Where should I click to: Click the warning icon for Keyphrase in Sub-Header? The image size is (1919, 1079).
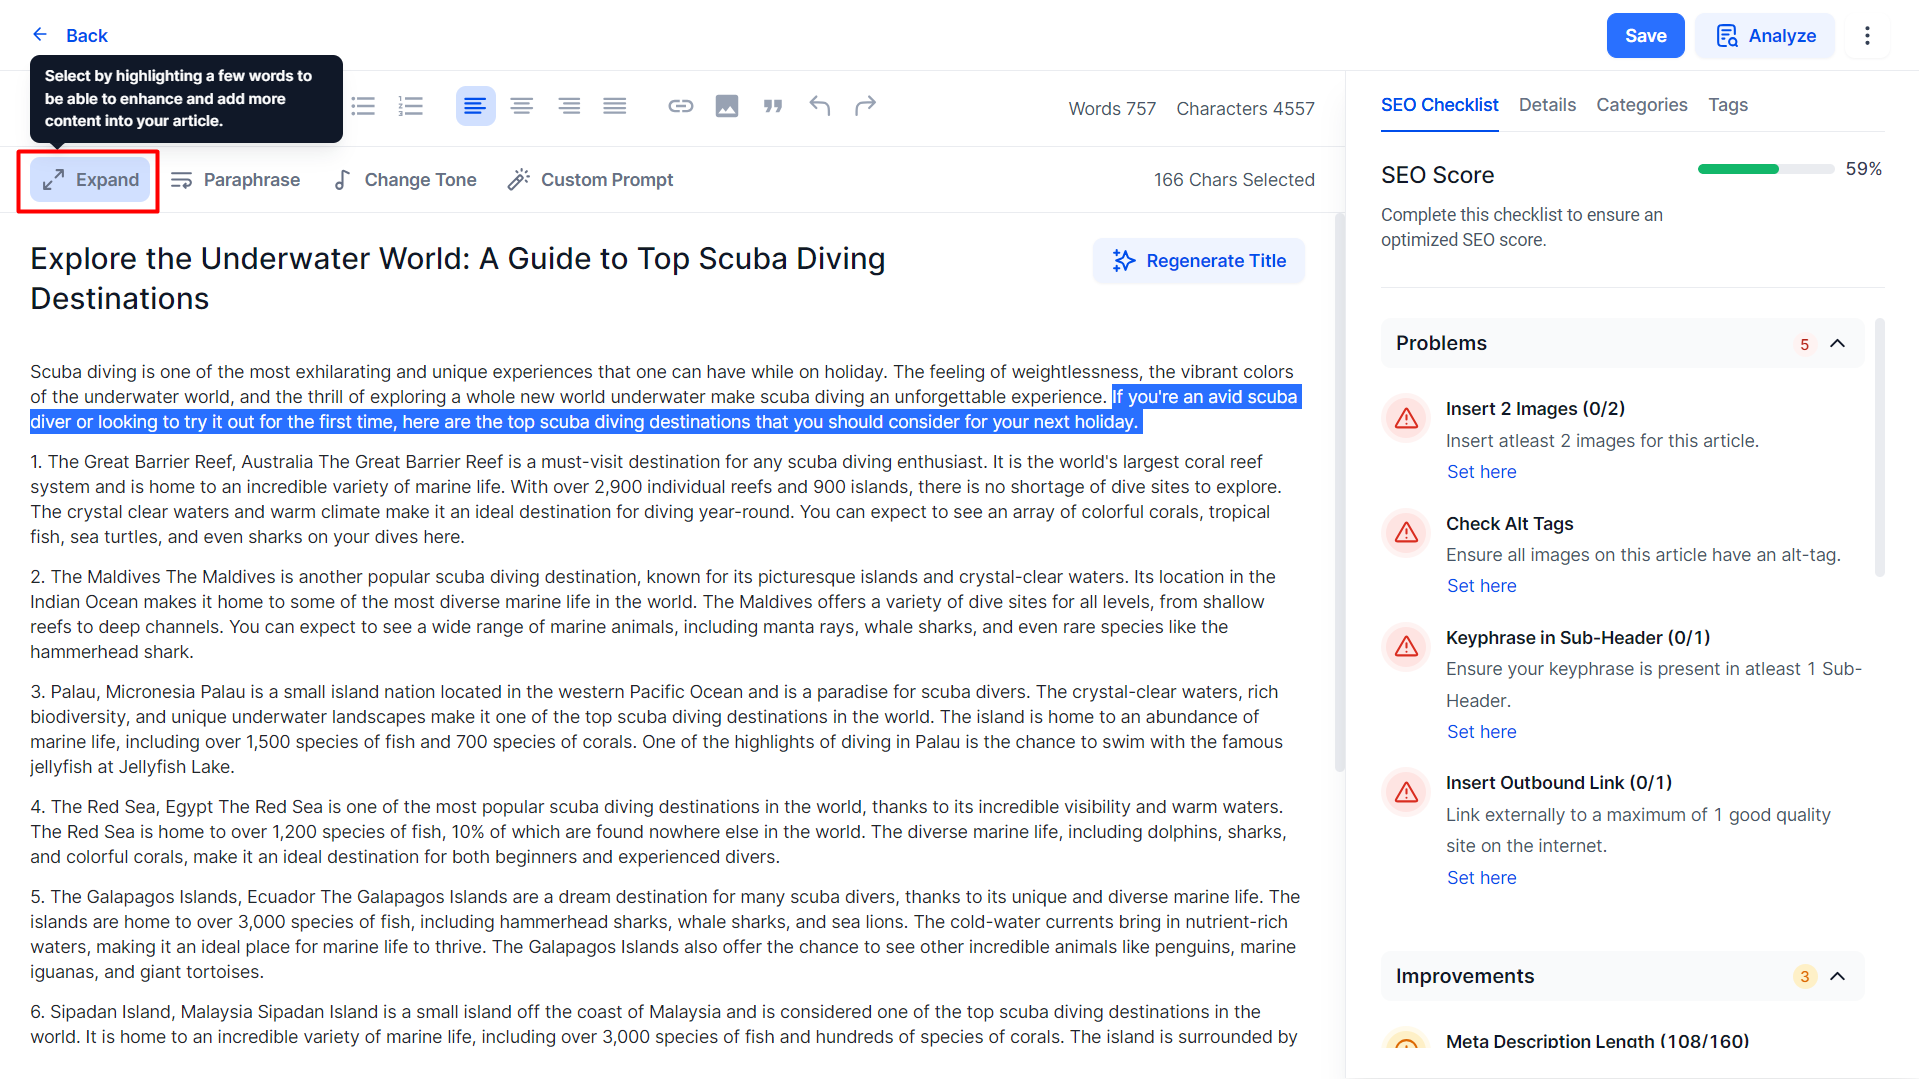[x=1406, y=647]
